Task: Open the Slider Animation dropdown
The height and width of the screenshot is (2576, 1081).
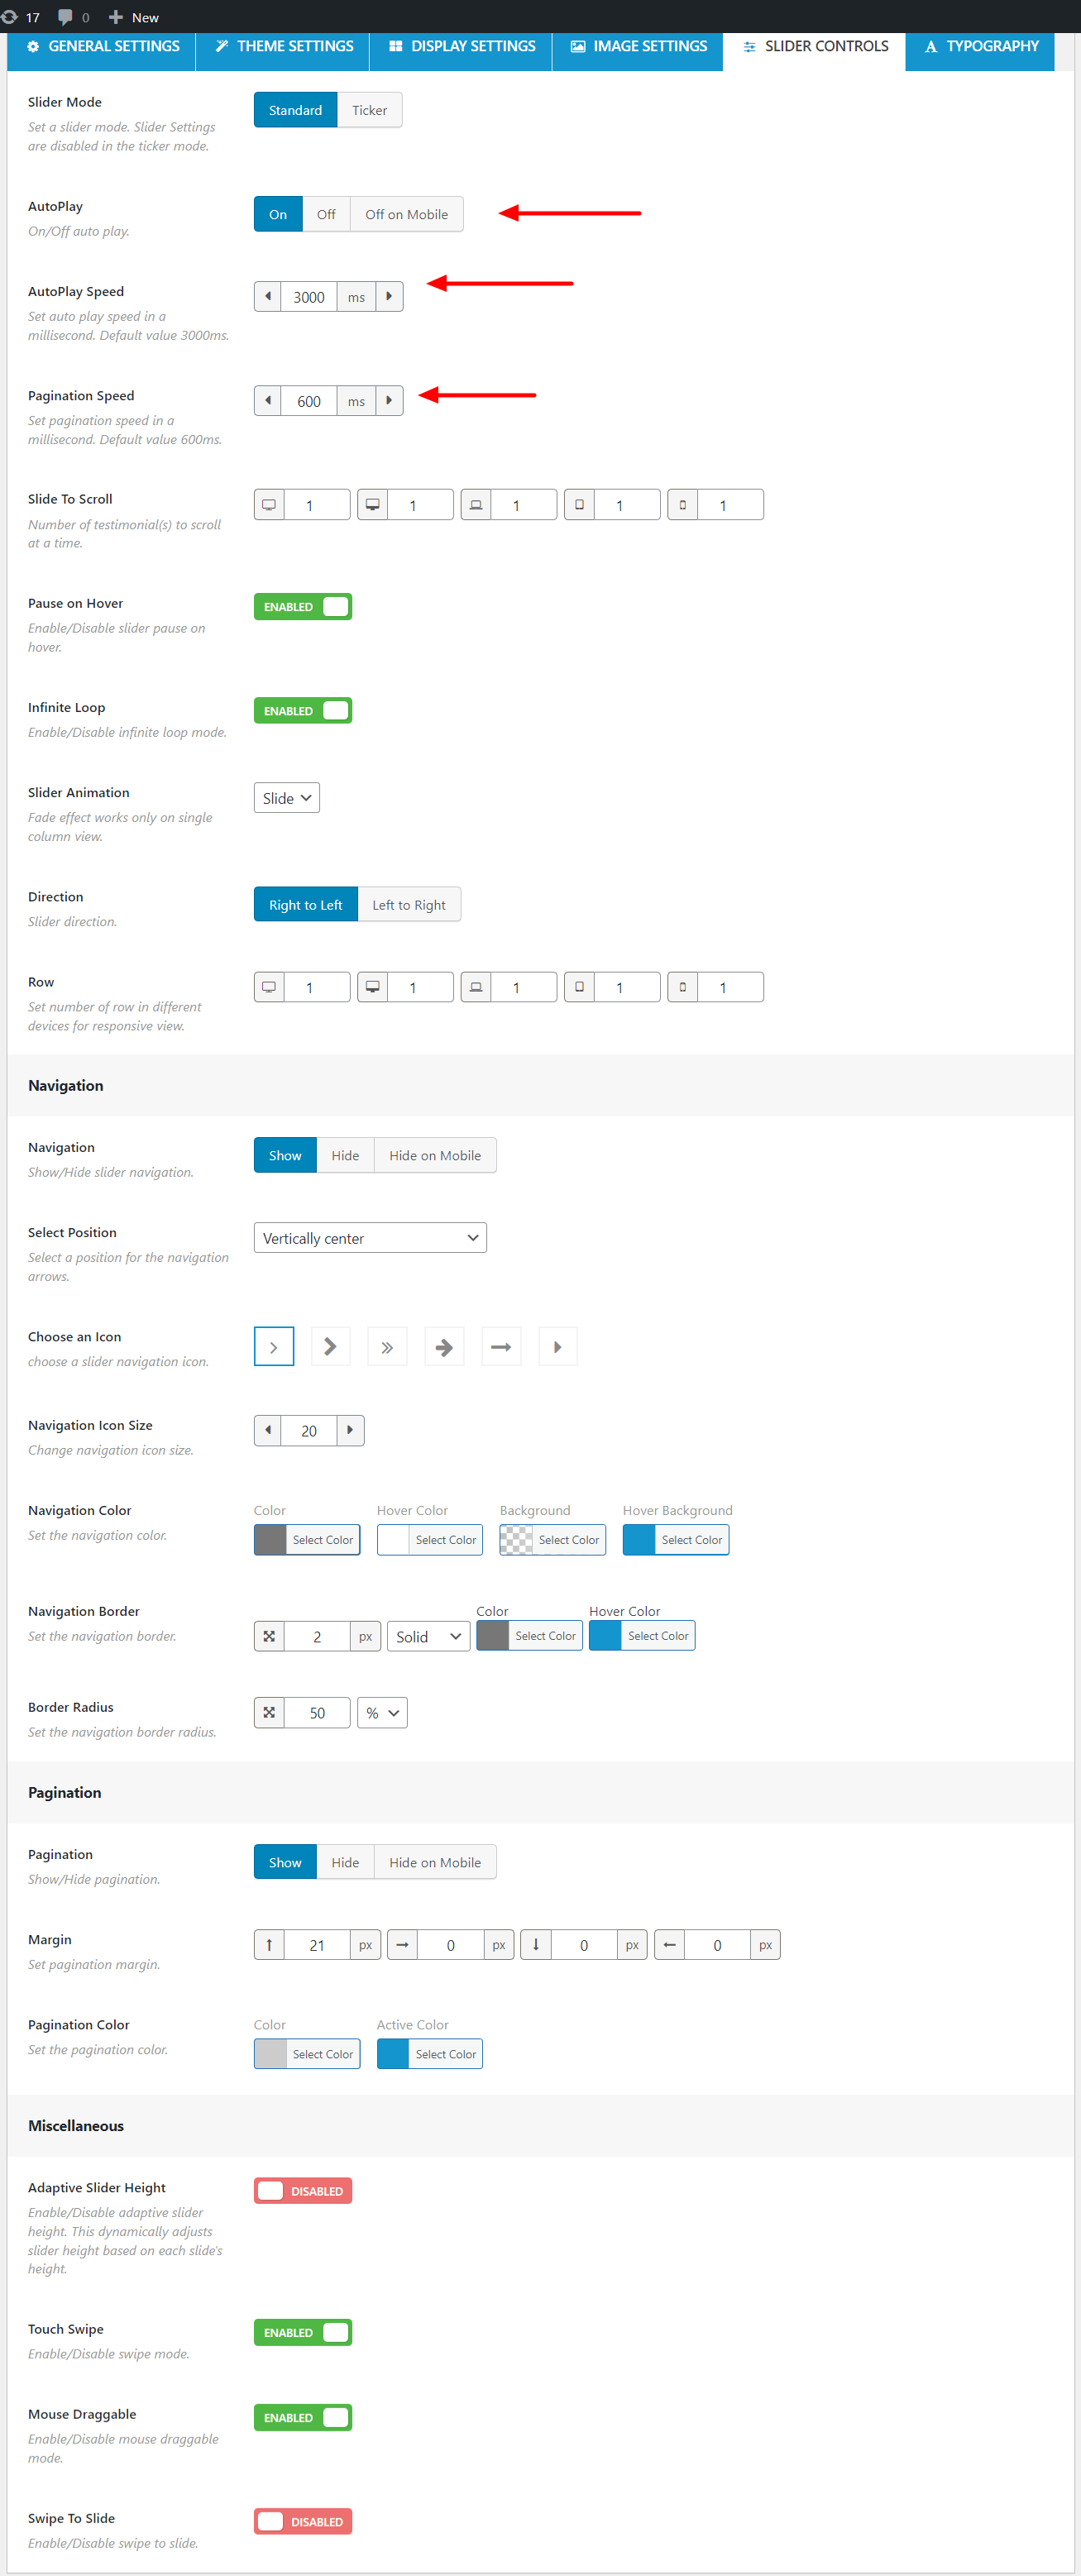Action: pyautogui.click(x=287, y=797)
